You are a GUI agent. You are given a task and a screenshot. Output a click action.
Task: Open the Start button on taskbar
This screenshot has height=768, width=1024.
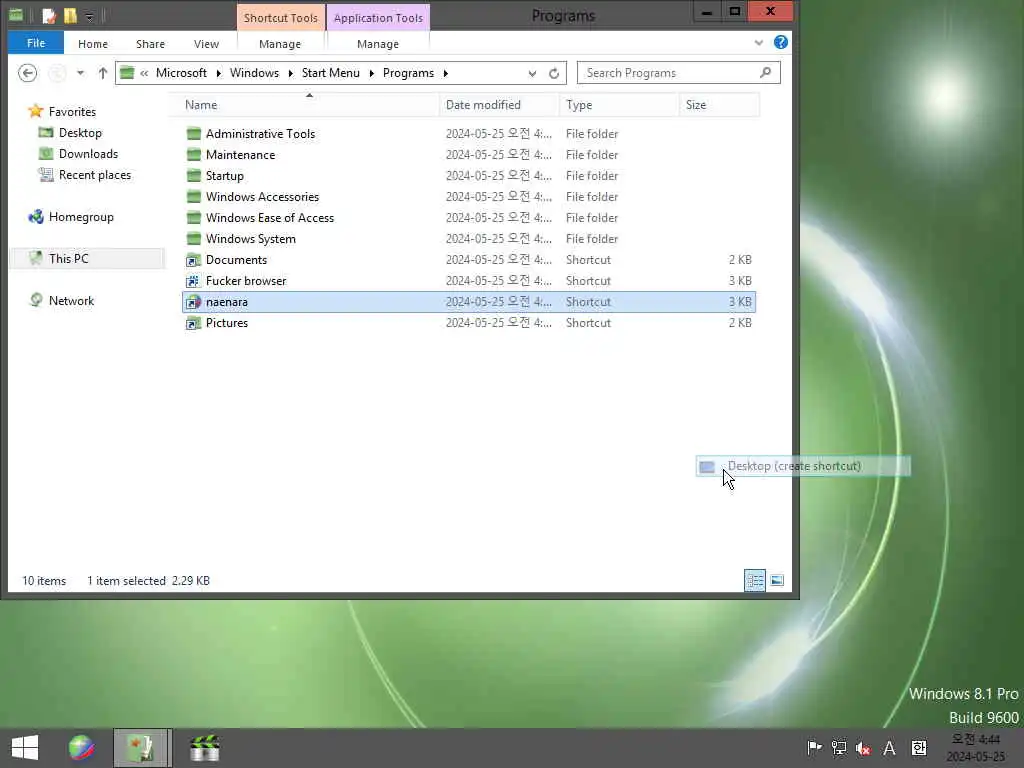[x=25, y=748]
